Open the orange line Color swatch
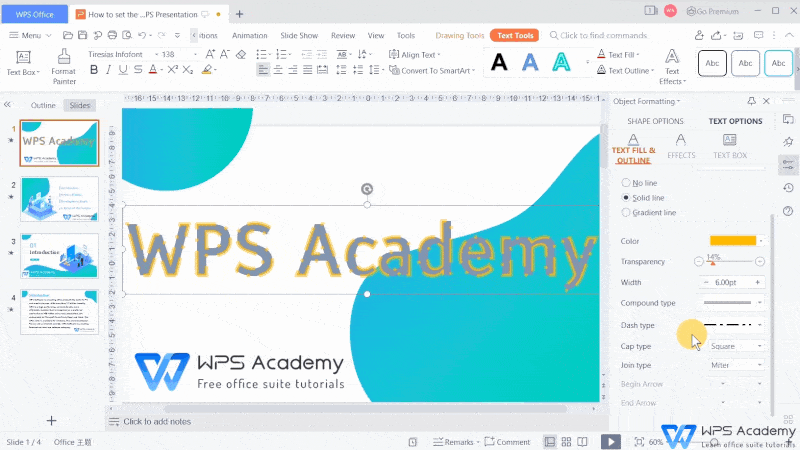 (733, 241)
